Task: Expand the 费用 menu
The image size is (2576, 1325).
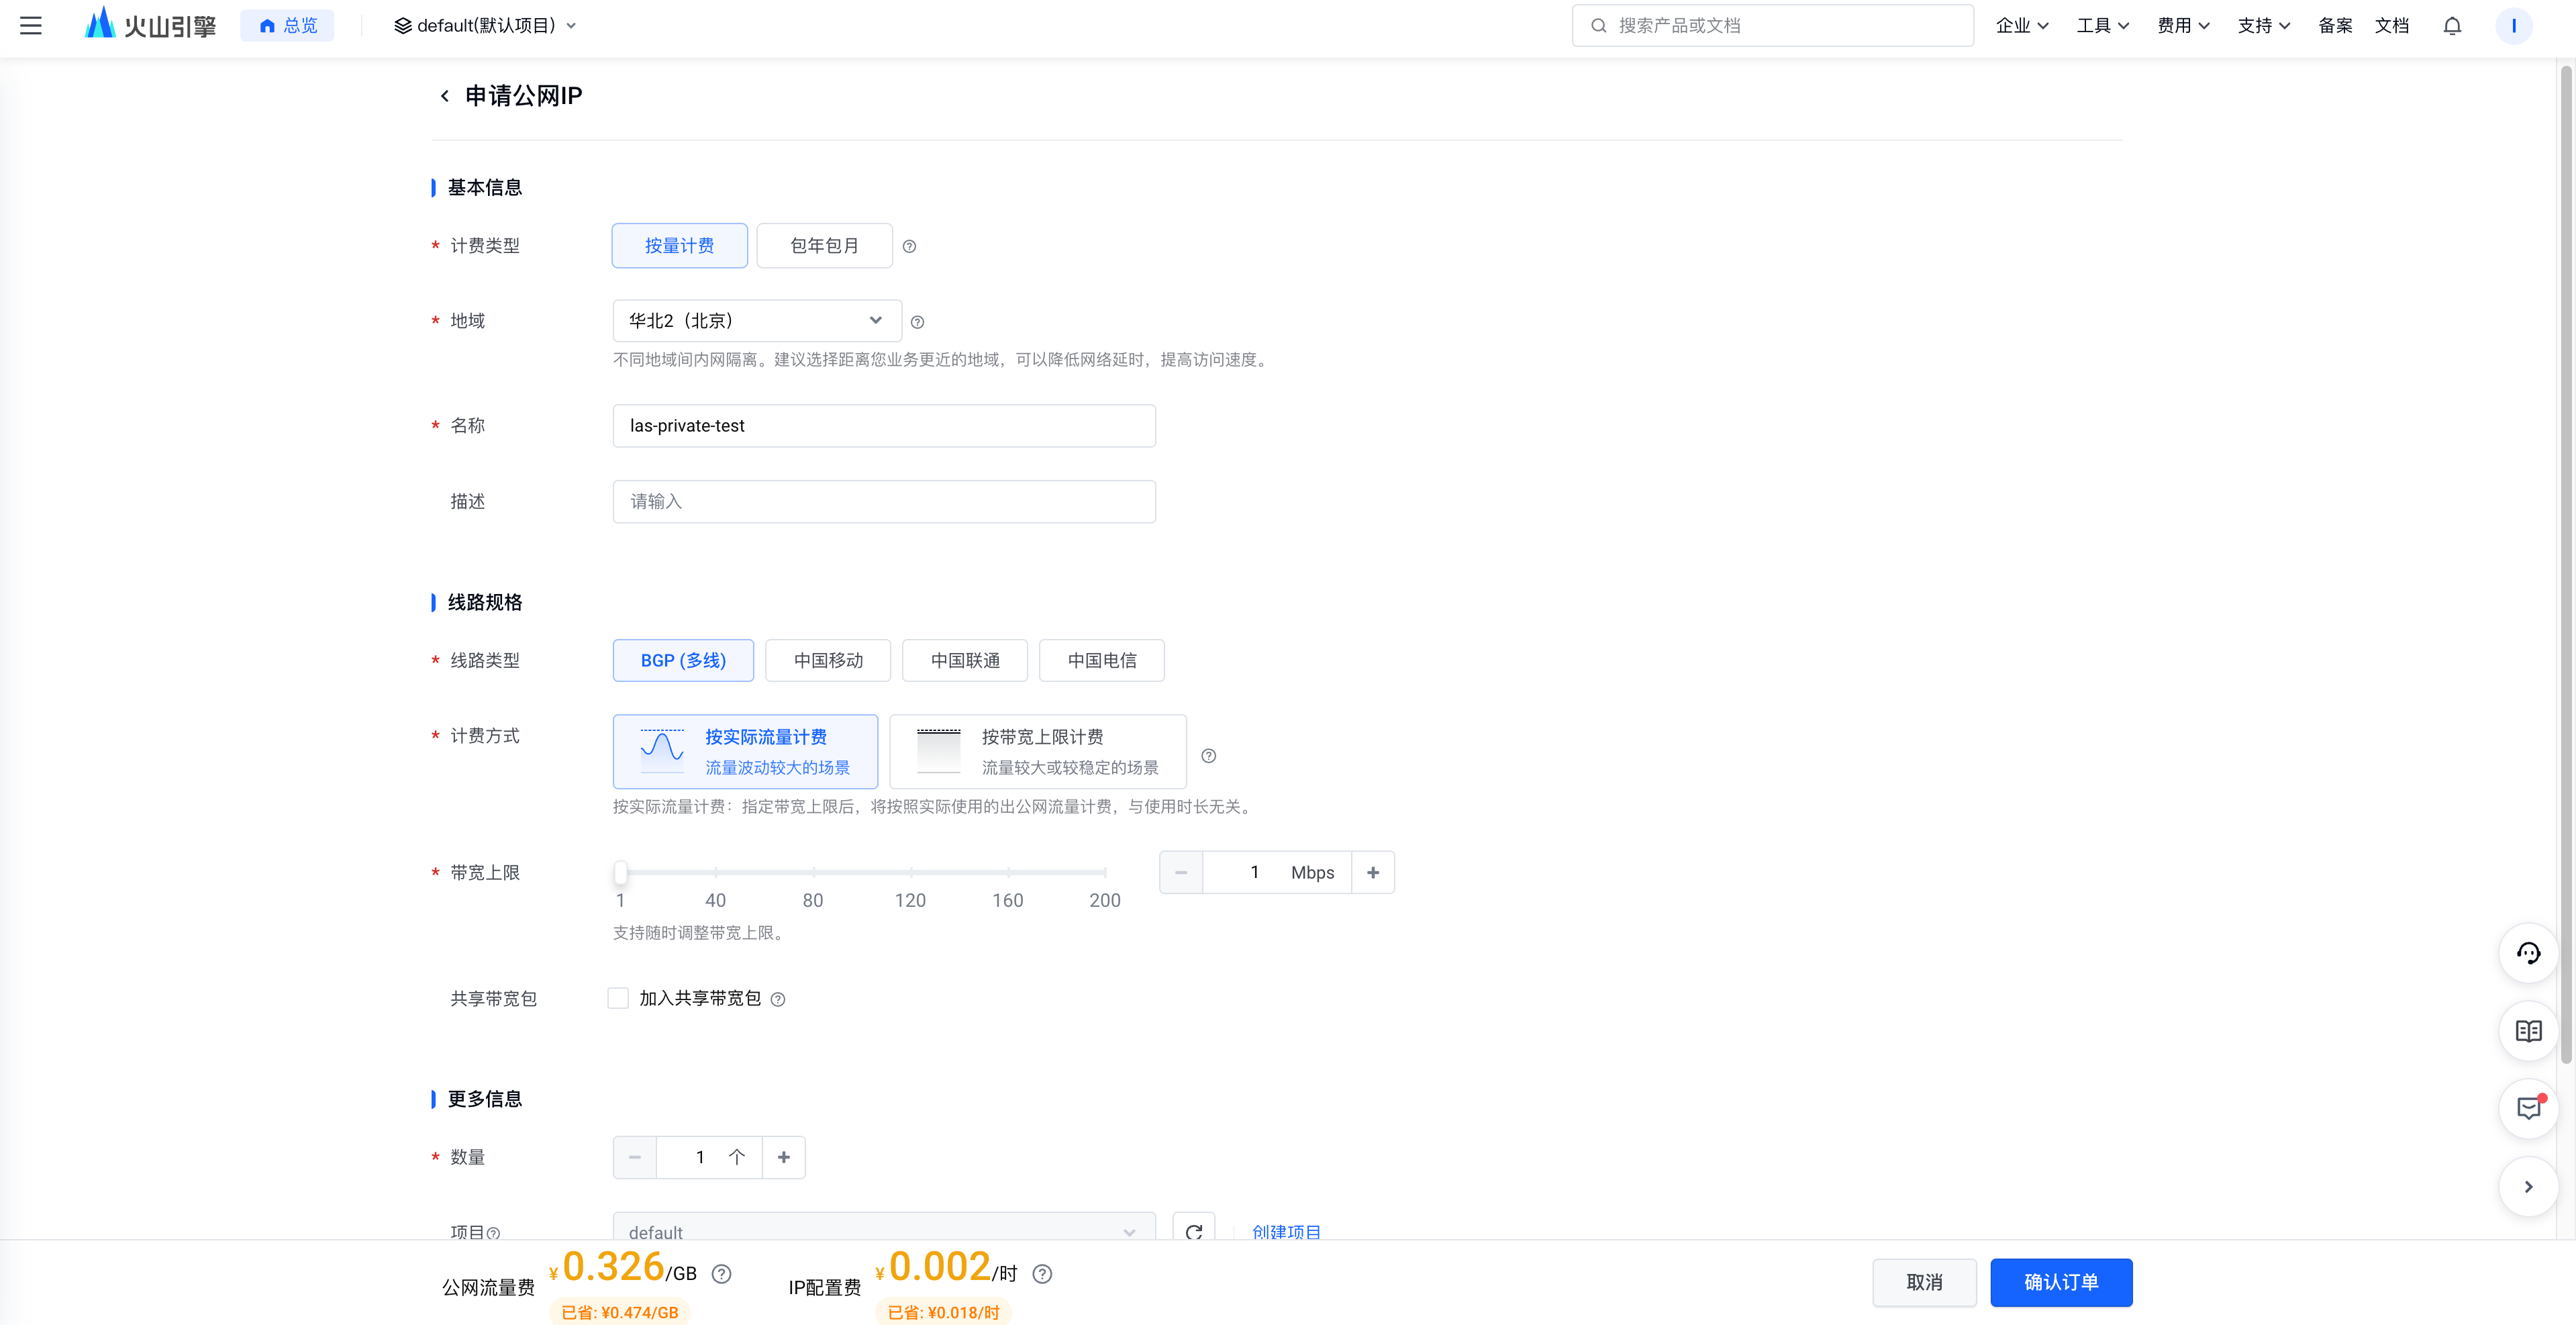Action: [2183, 26]
